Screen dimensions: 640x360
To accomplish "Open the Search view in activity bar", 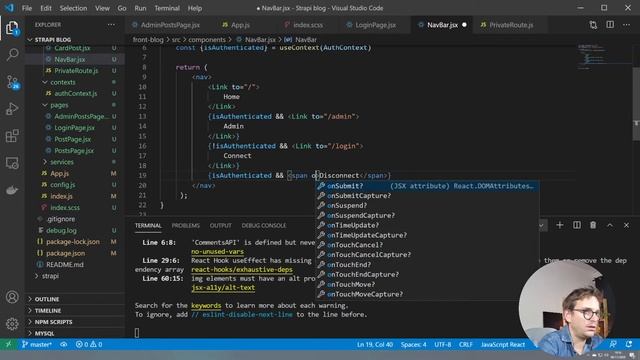I will click(12, 54).
